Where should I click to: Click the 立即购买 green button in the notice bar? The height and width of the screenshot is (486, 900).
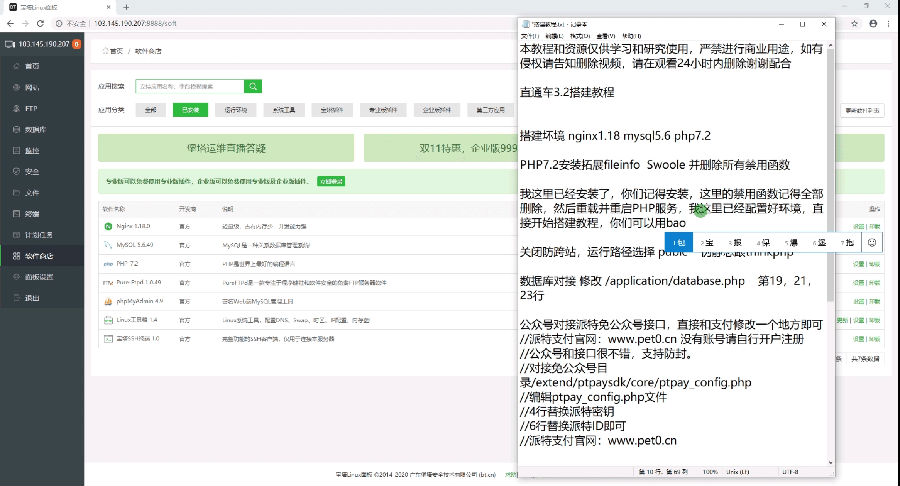click(x=331, y=181)
